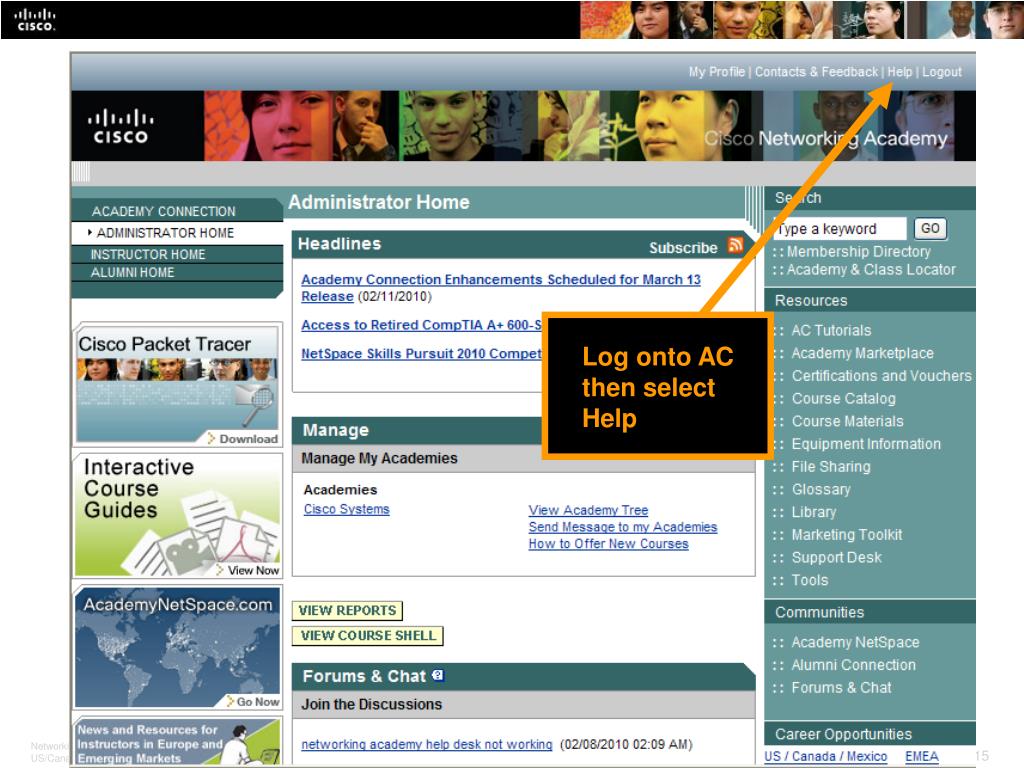Open AC Tutorials resource
This screenshot has height=768, width=1024.
tap(831, 330)
